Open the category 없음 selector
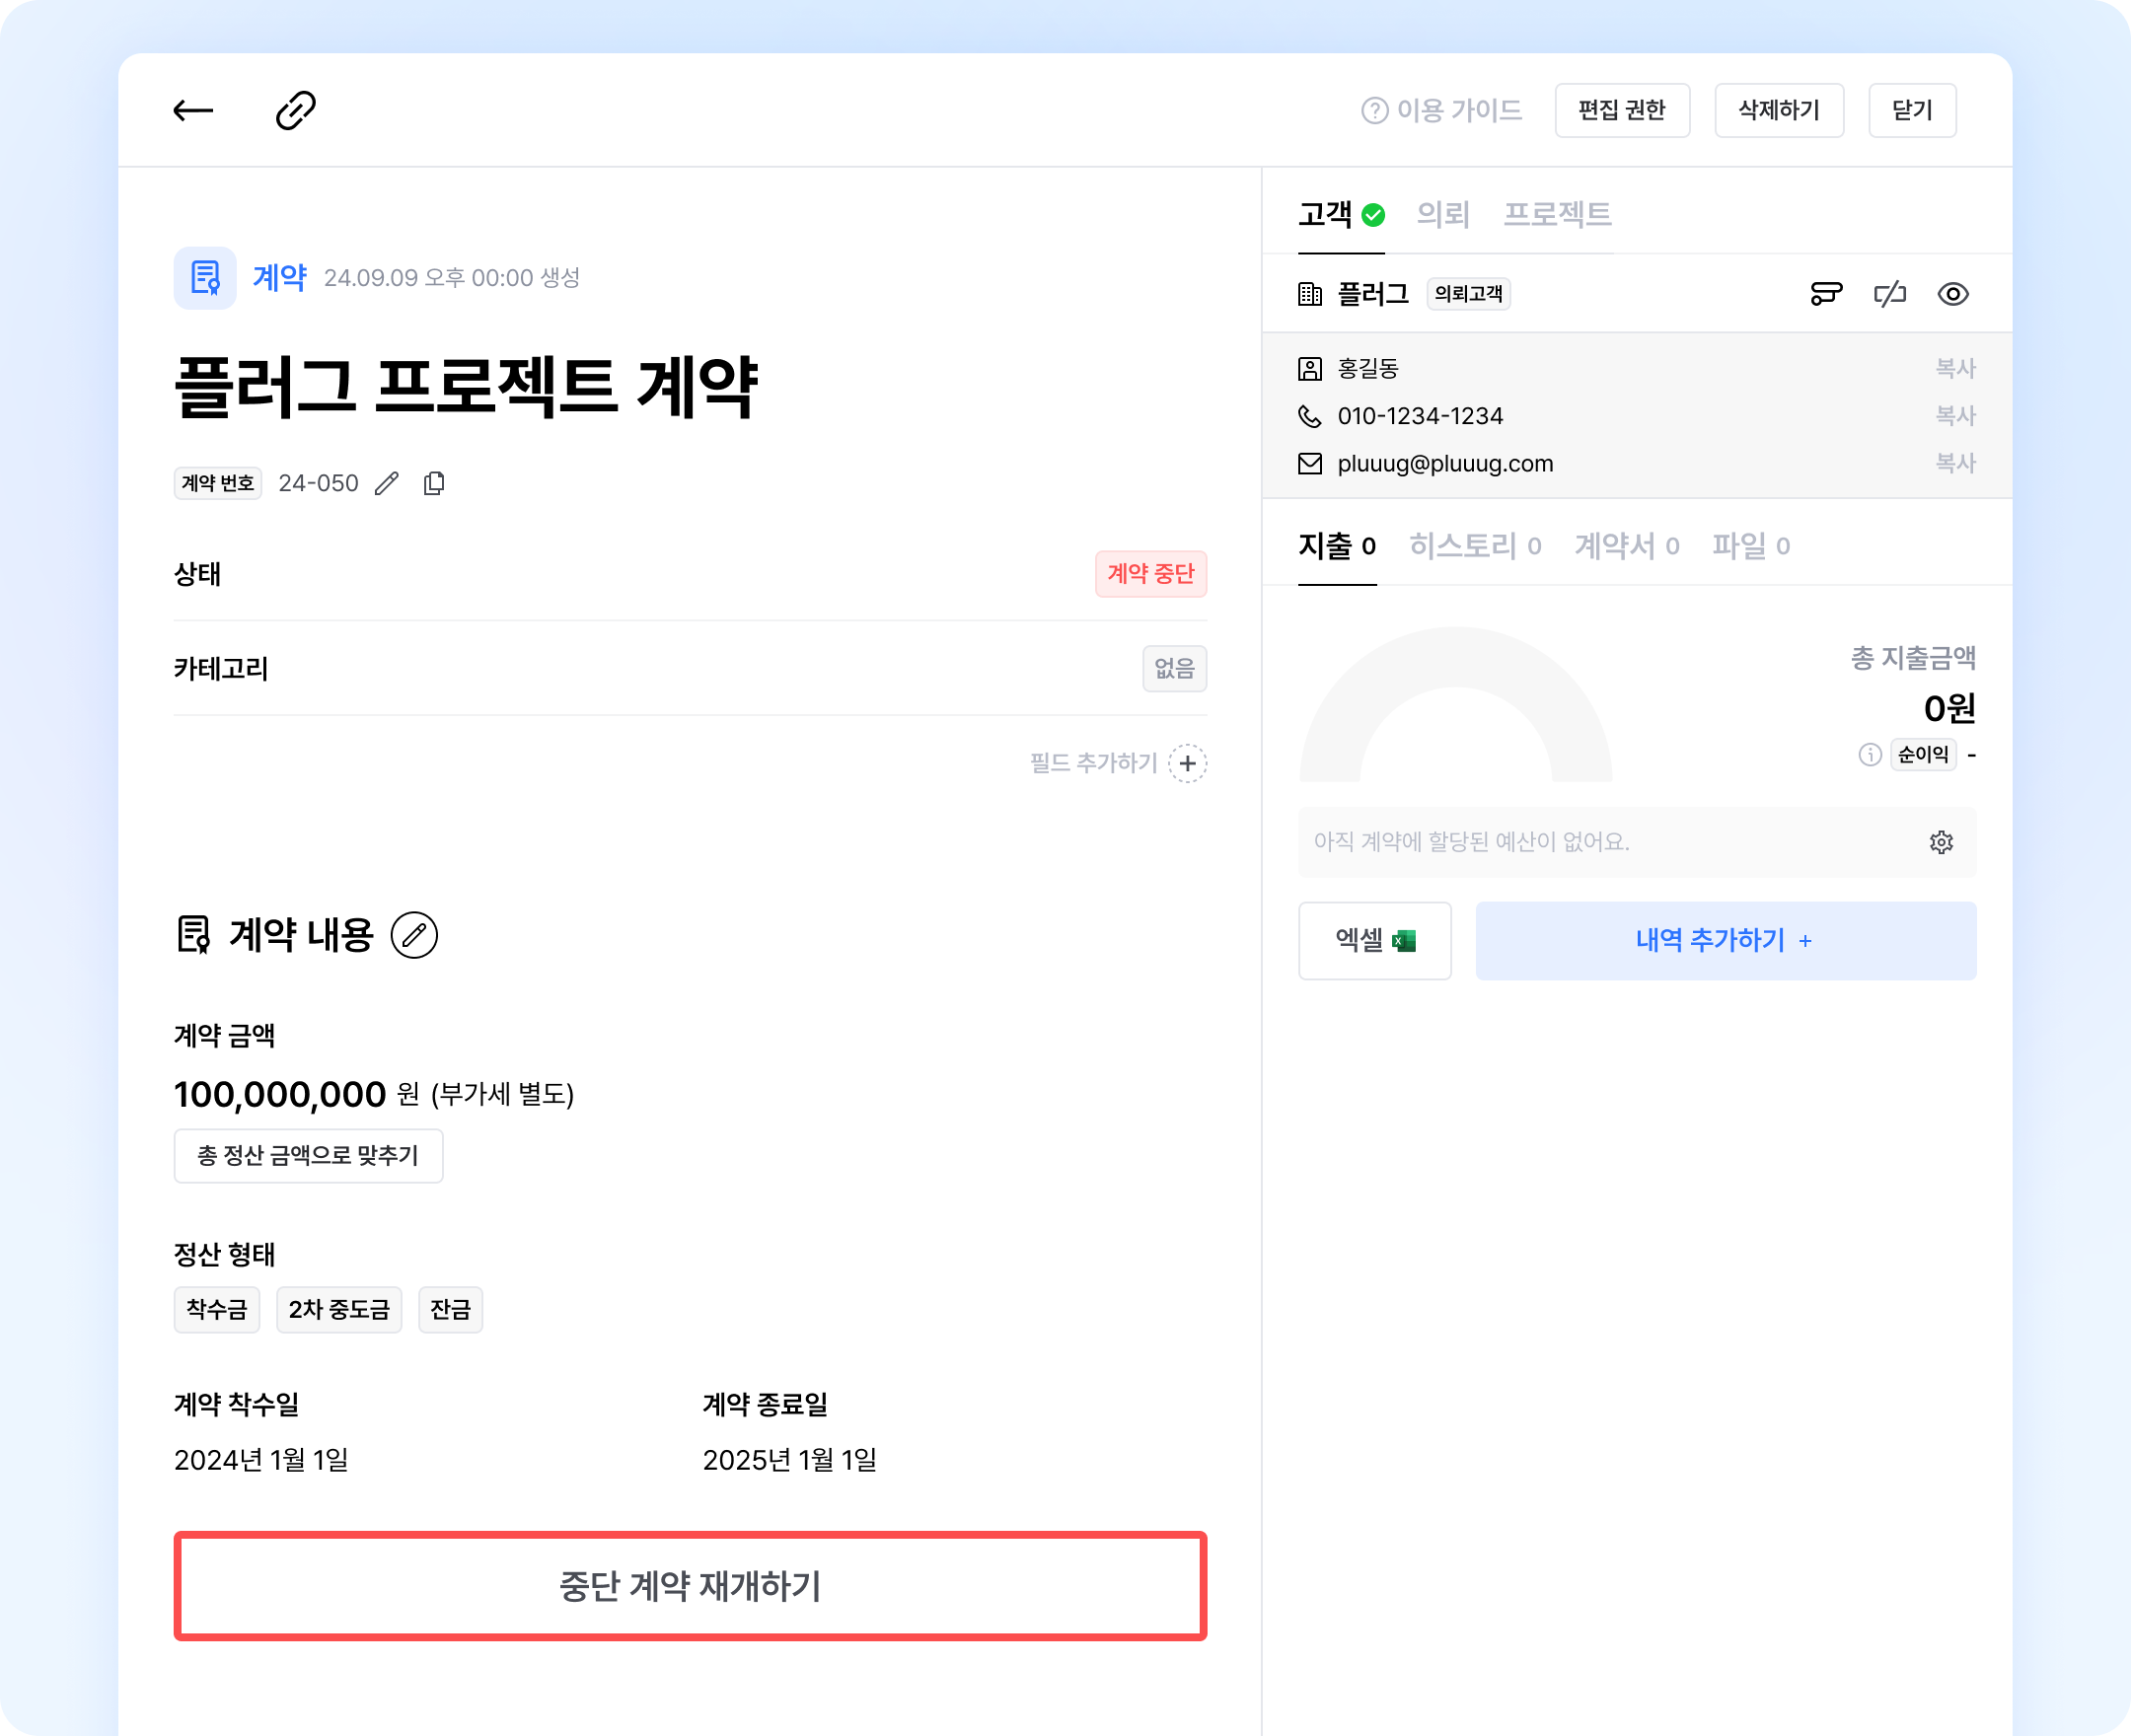Viewport: 2131px width, 1736px height. pos(1174,668)
